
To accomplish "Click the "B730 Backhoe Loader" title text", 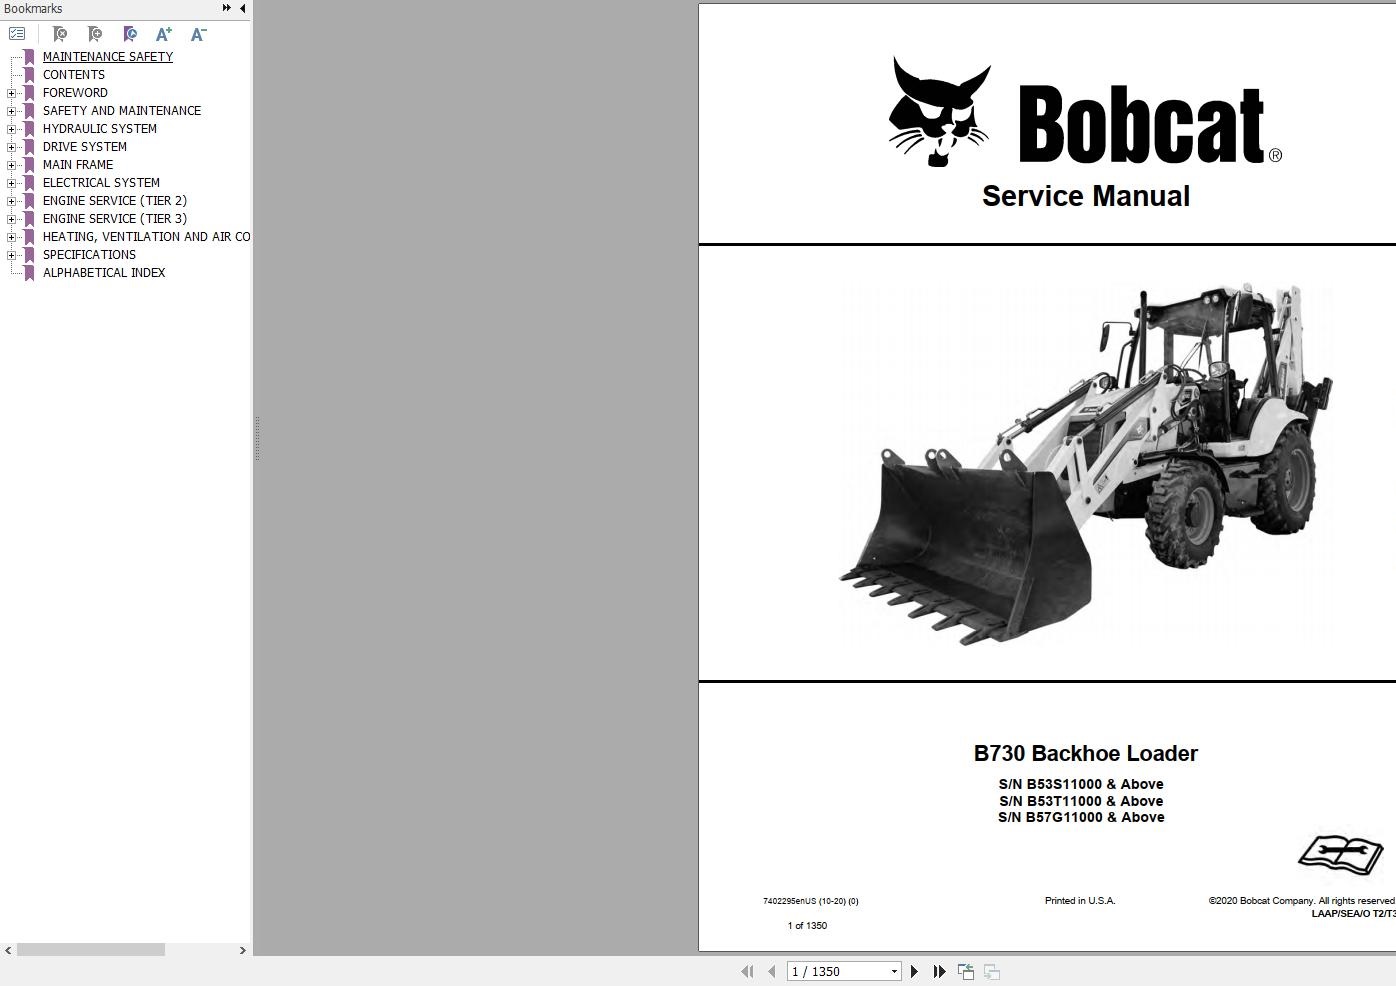I will [1086, 753].
